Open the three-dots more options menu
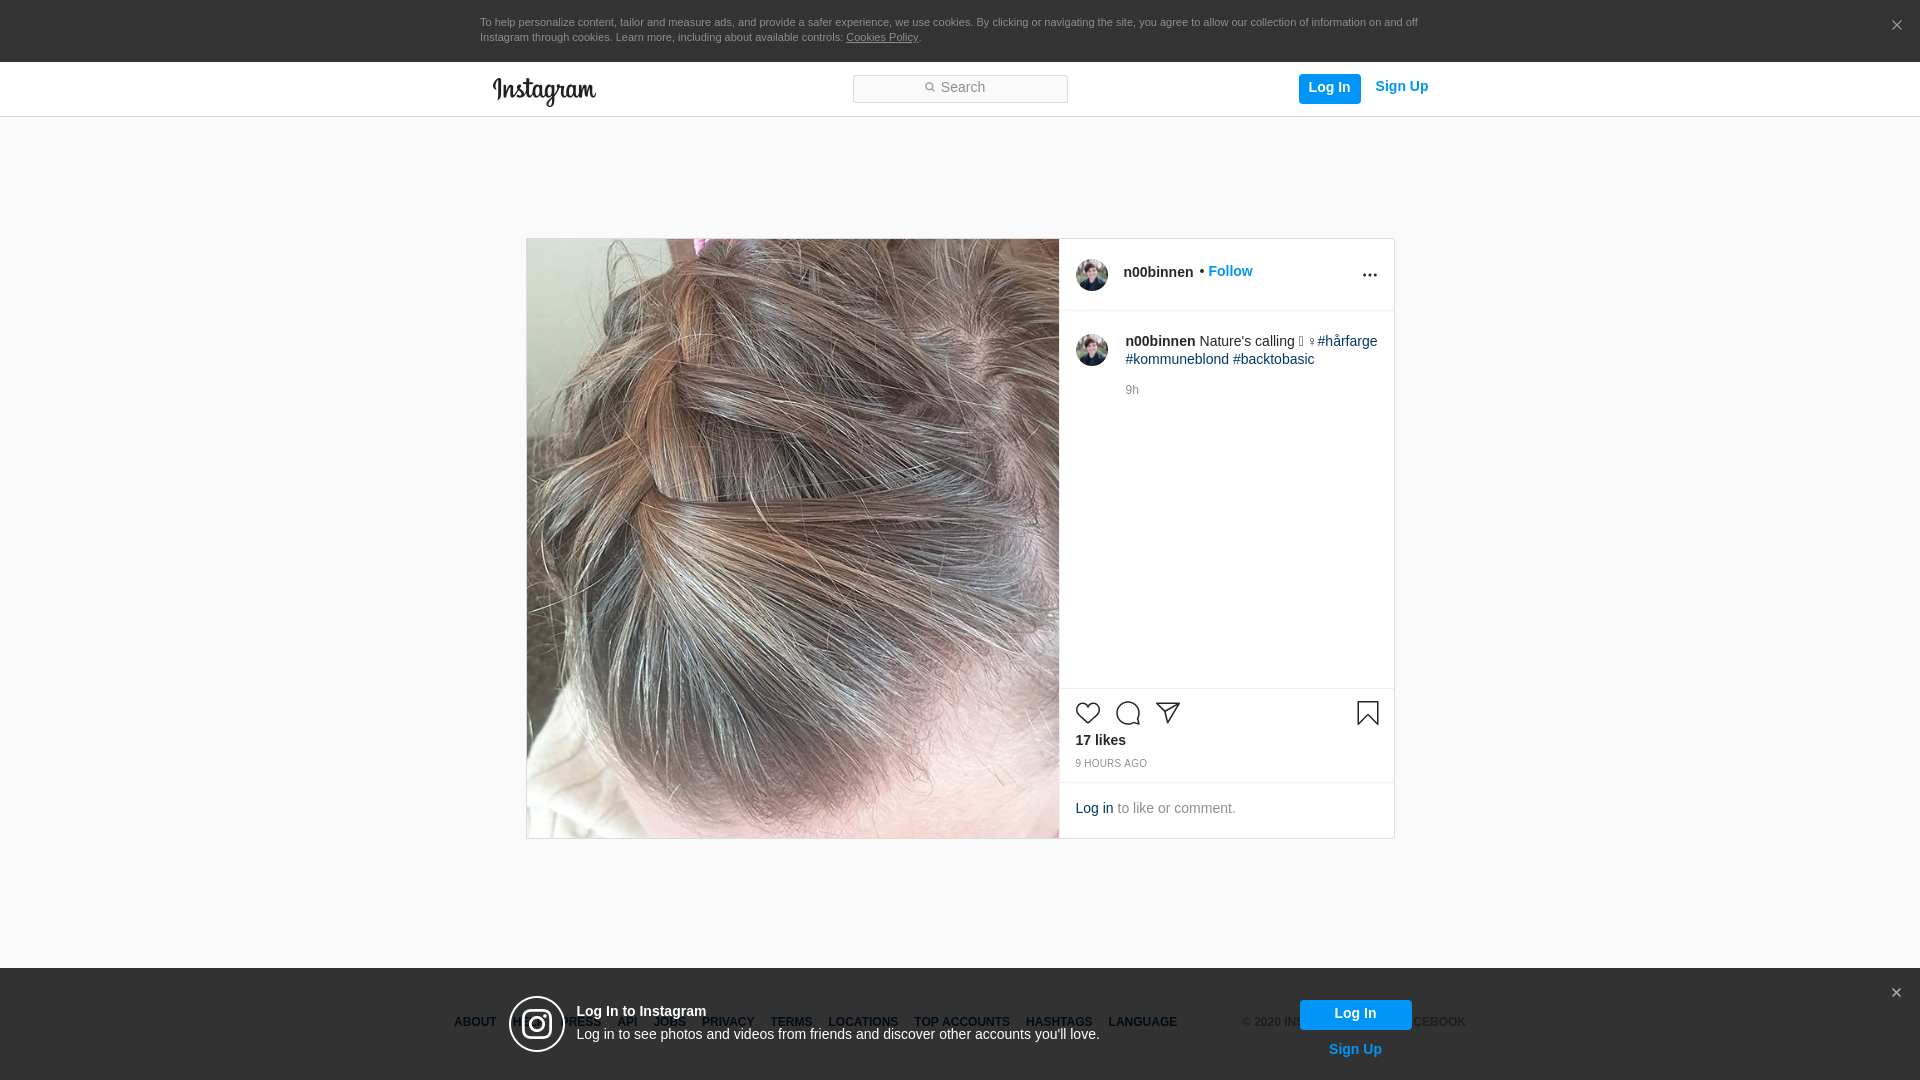The width and height of the screenshot is (1920, 1080). [x=1369, y=275]
